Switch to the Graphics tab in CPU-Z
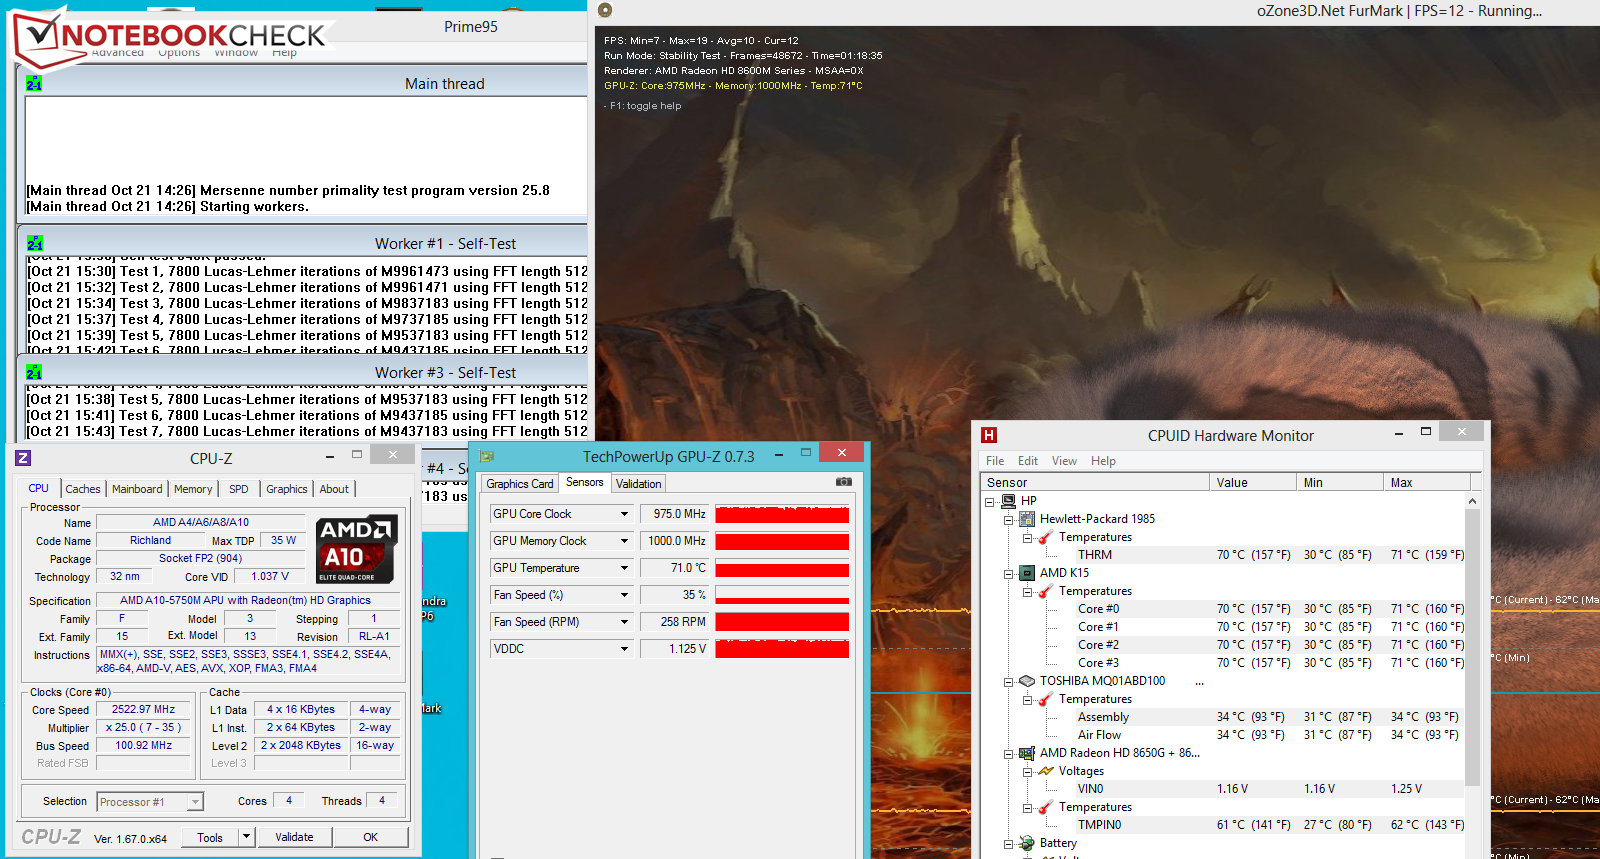1600x859 pixels. [x=287, y=489]
